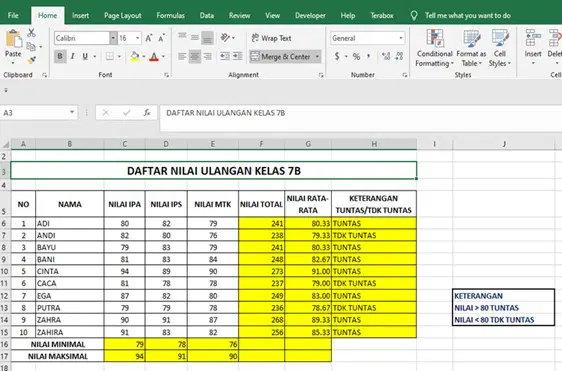The width and height of the screenshot is (562, 371).
Task: Switch to the Terabox tab
Action: click(382, 15)
